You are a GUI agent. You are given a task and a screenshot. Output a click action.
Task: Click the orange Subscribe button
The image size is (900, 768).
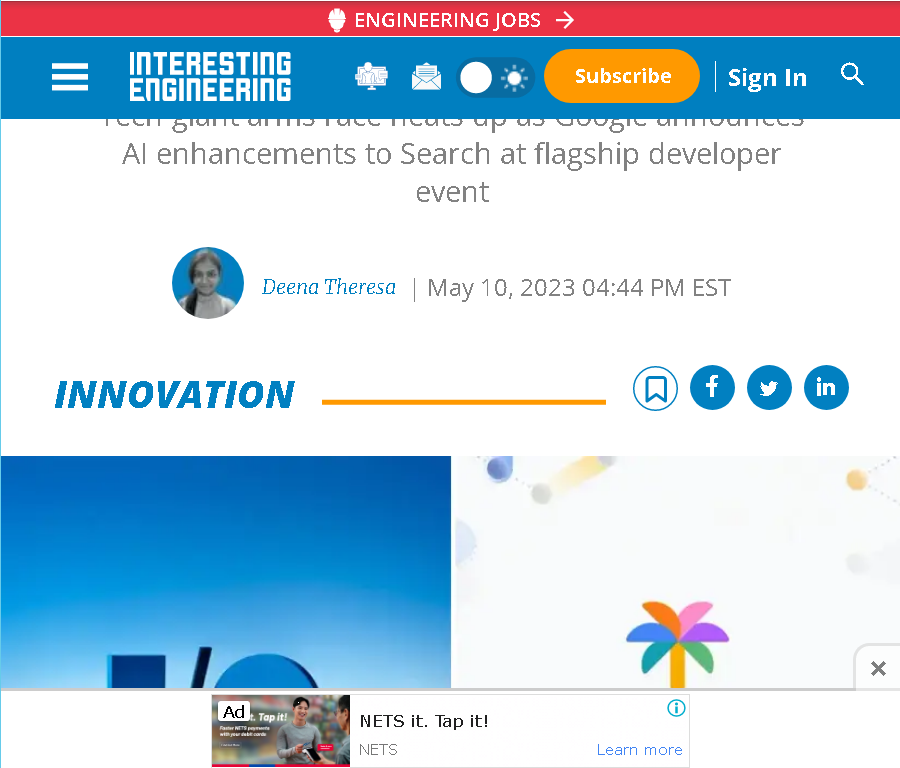[x=622, y=76]
